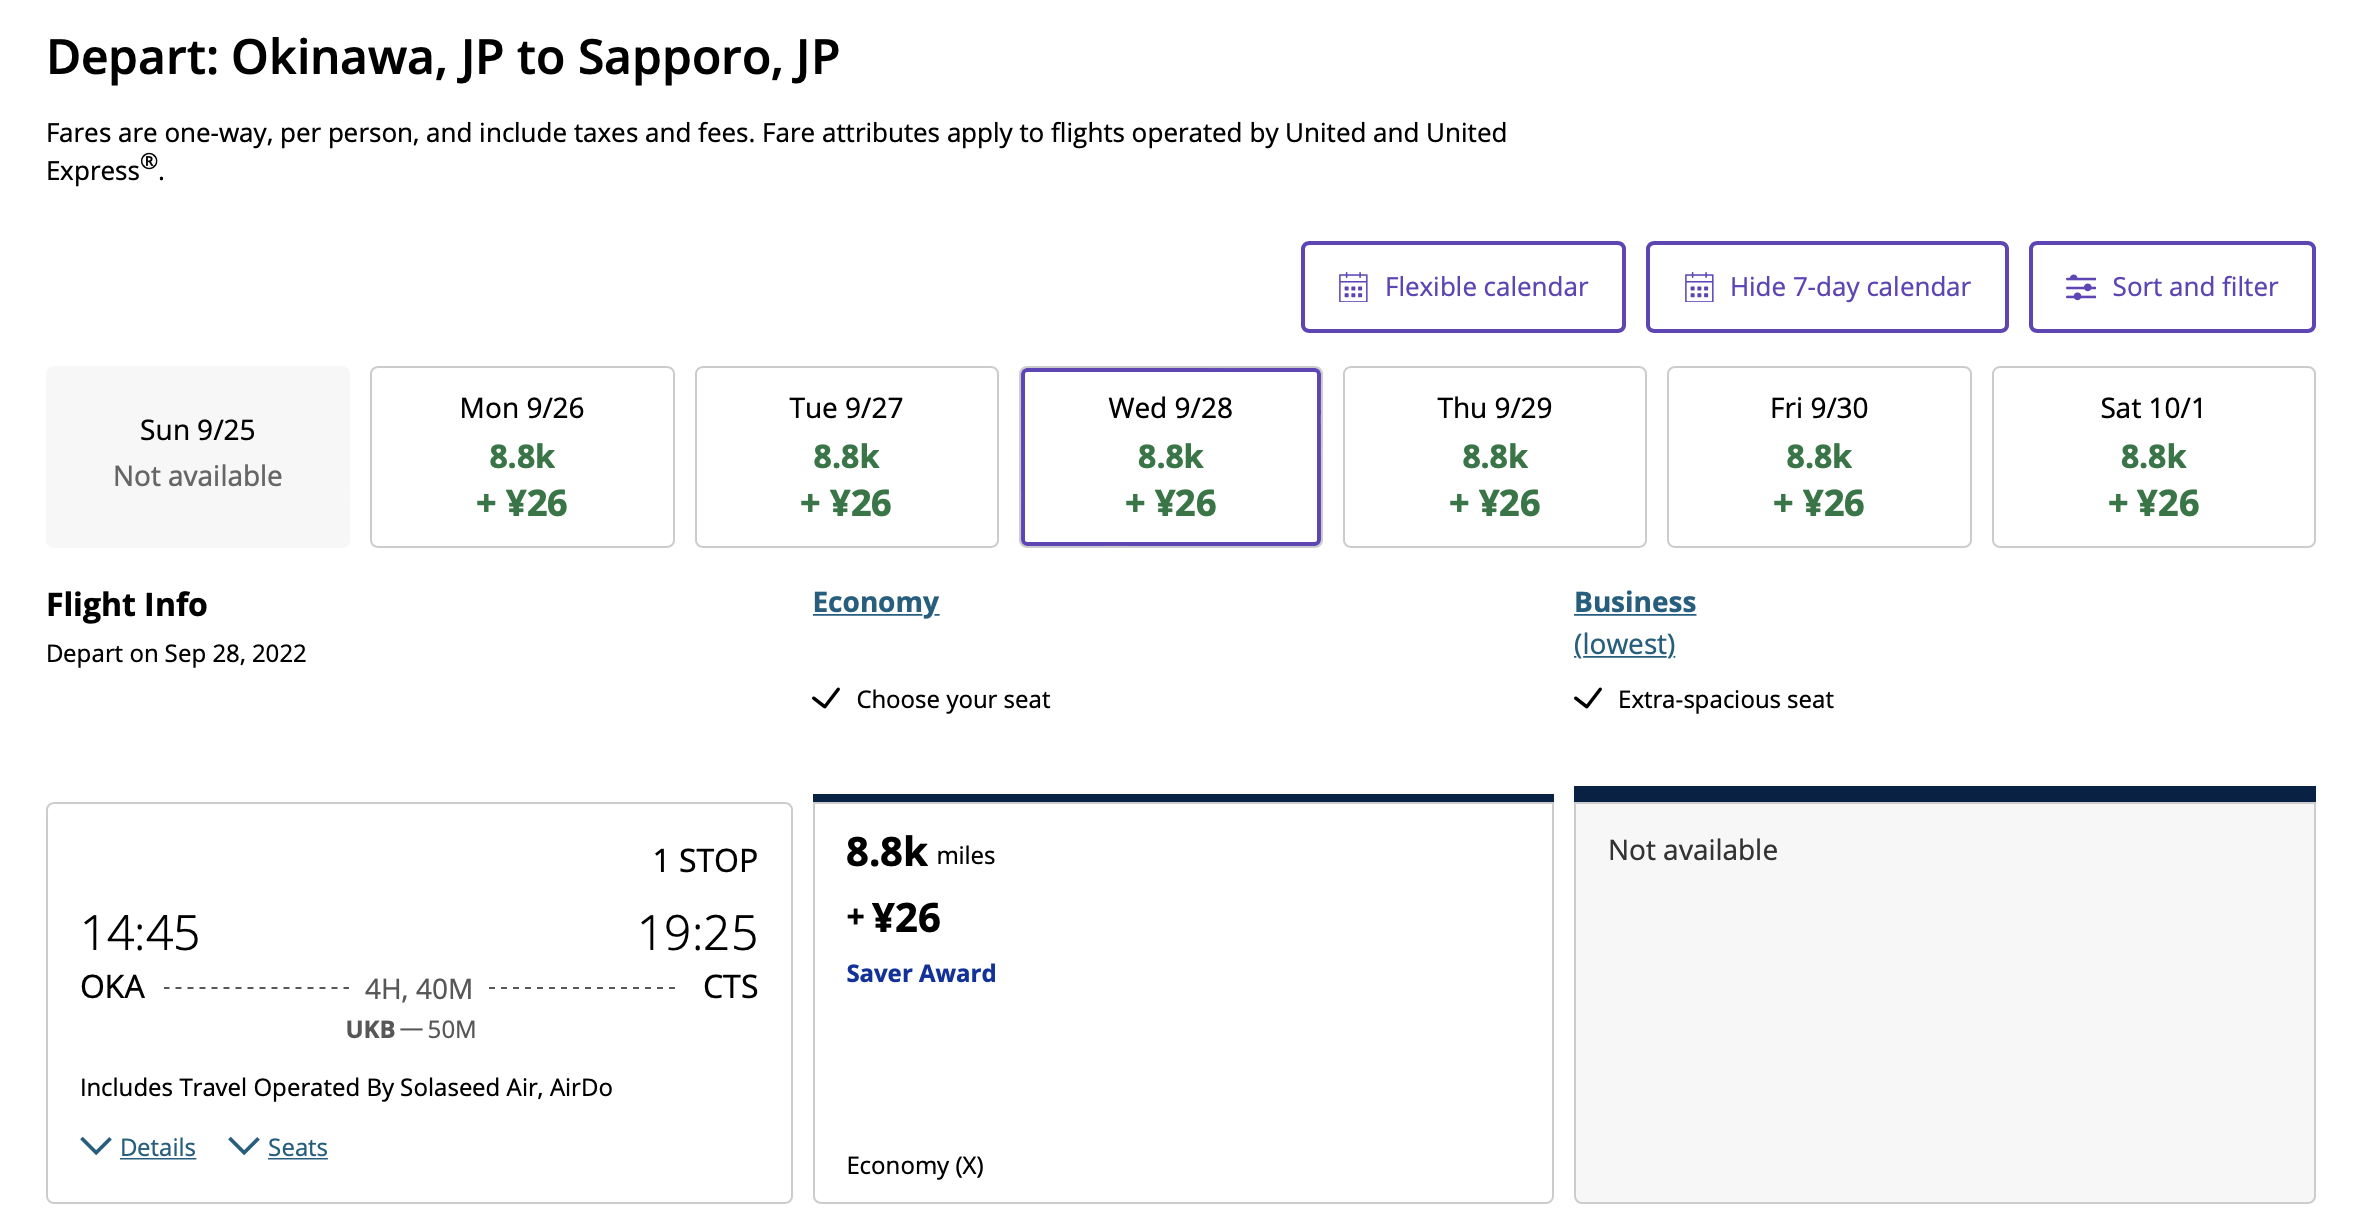Click the Extra-spacious seat checkmark icon
The image size is (2356, 1222).
coord(1587,698)
